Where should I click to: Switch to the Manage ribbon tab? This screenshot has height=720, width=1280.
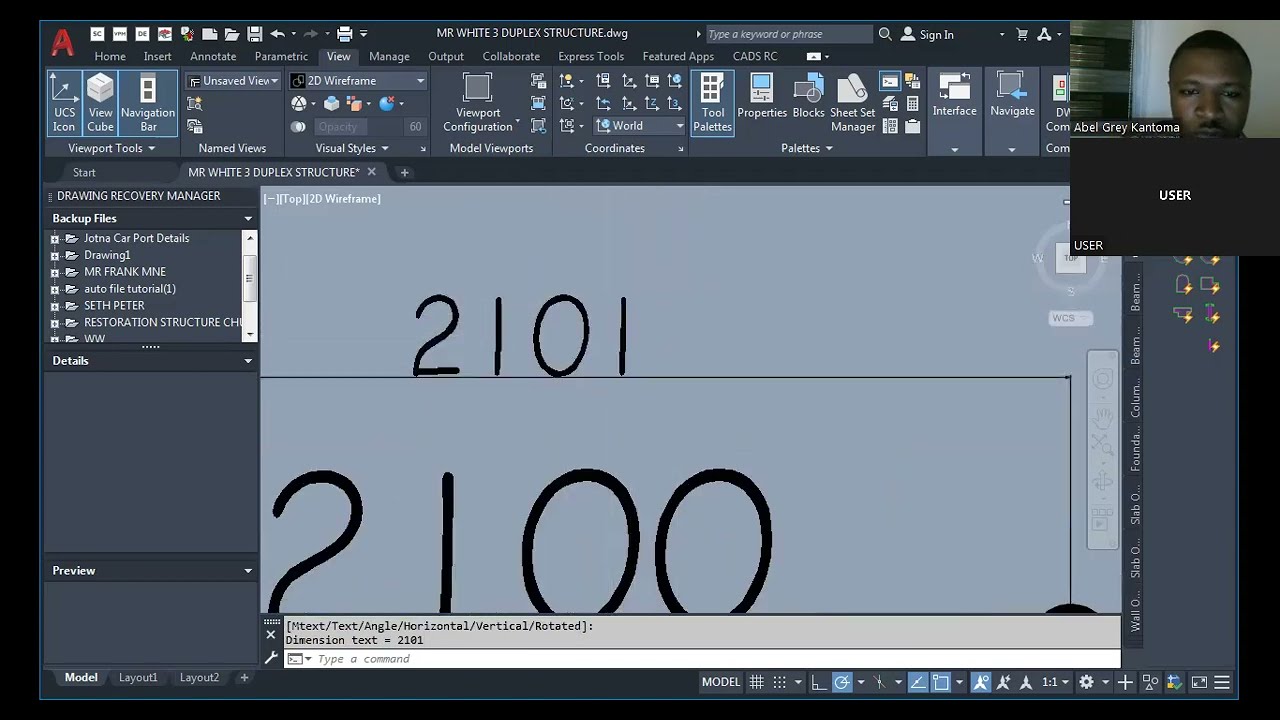(389, 57)
